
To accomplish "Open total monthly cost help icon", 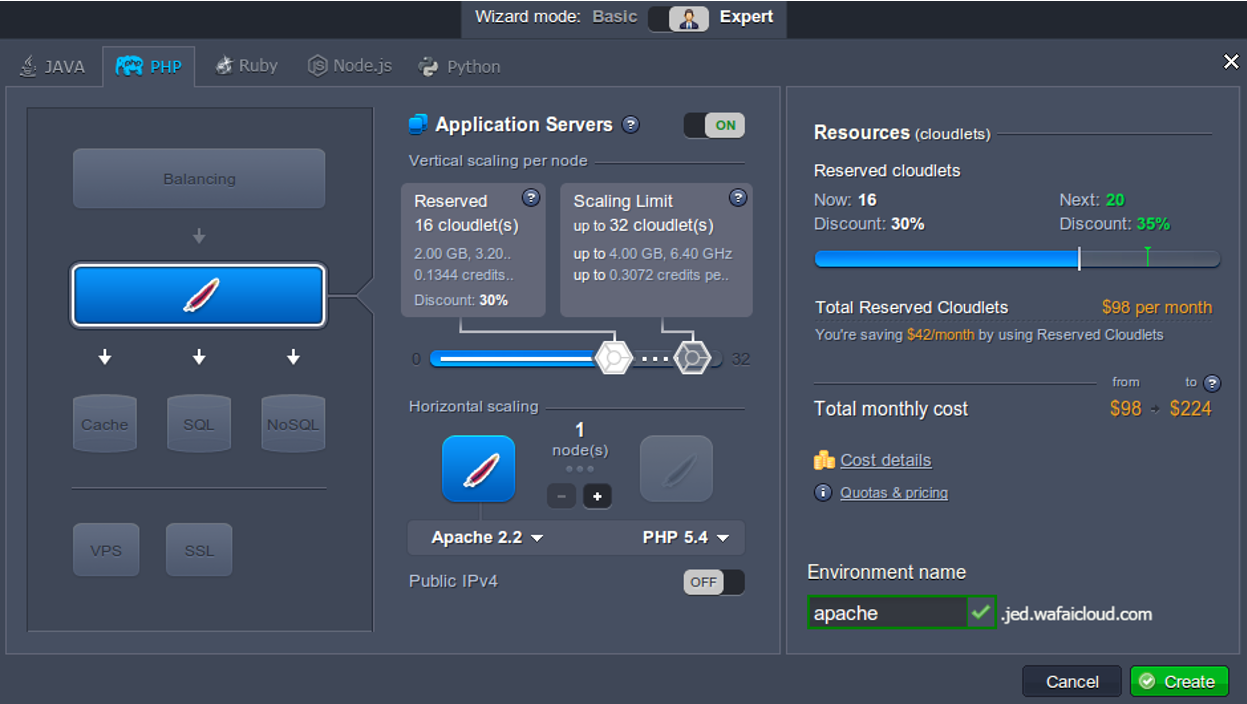I will pyautogui.click(x=1212, y=383).
